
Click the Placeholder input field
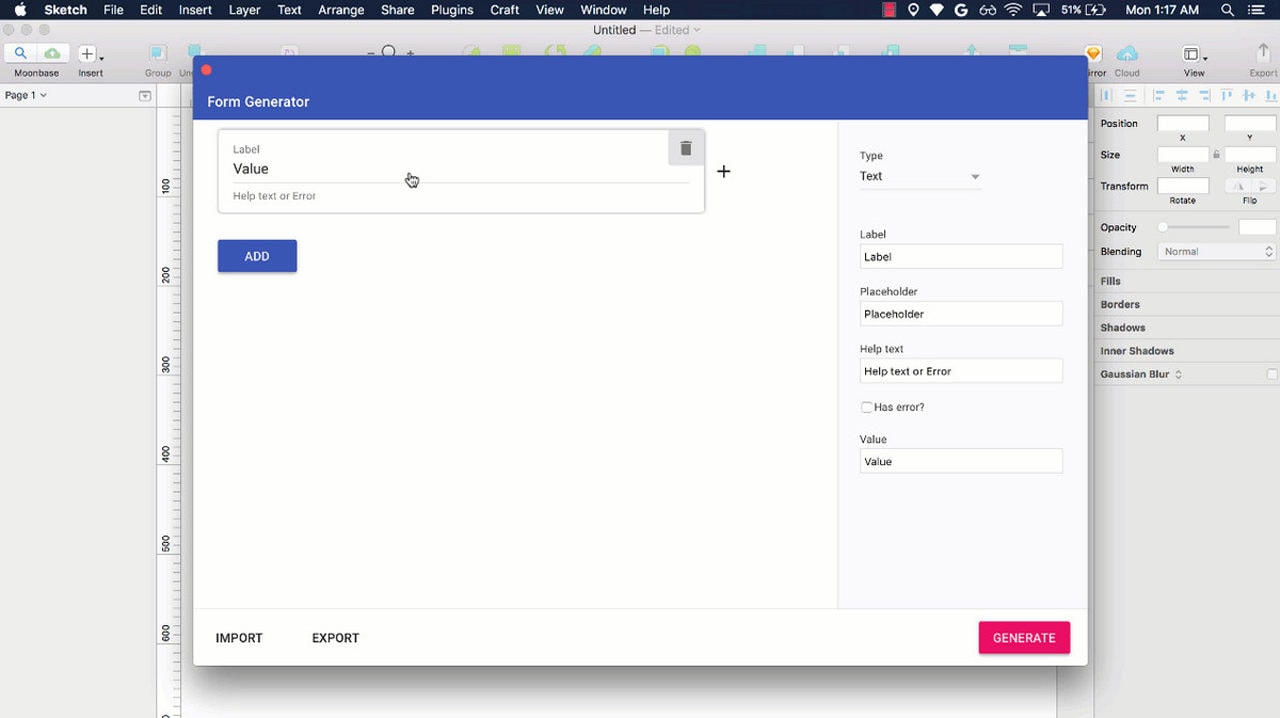[961, 314]
